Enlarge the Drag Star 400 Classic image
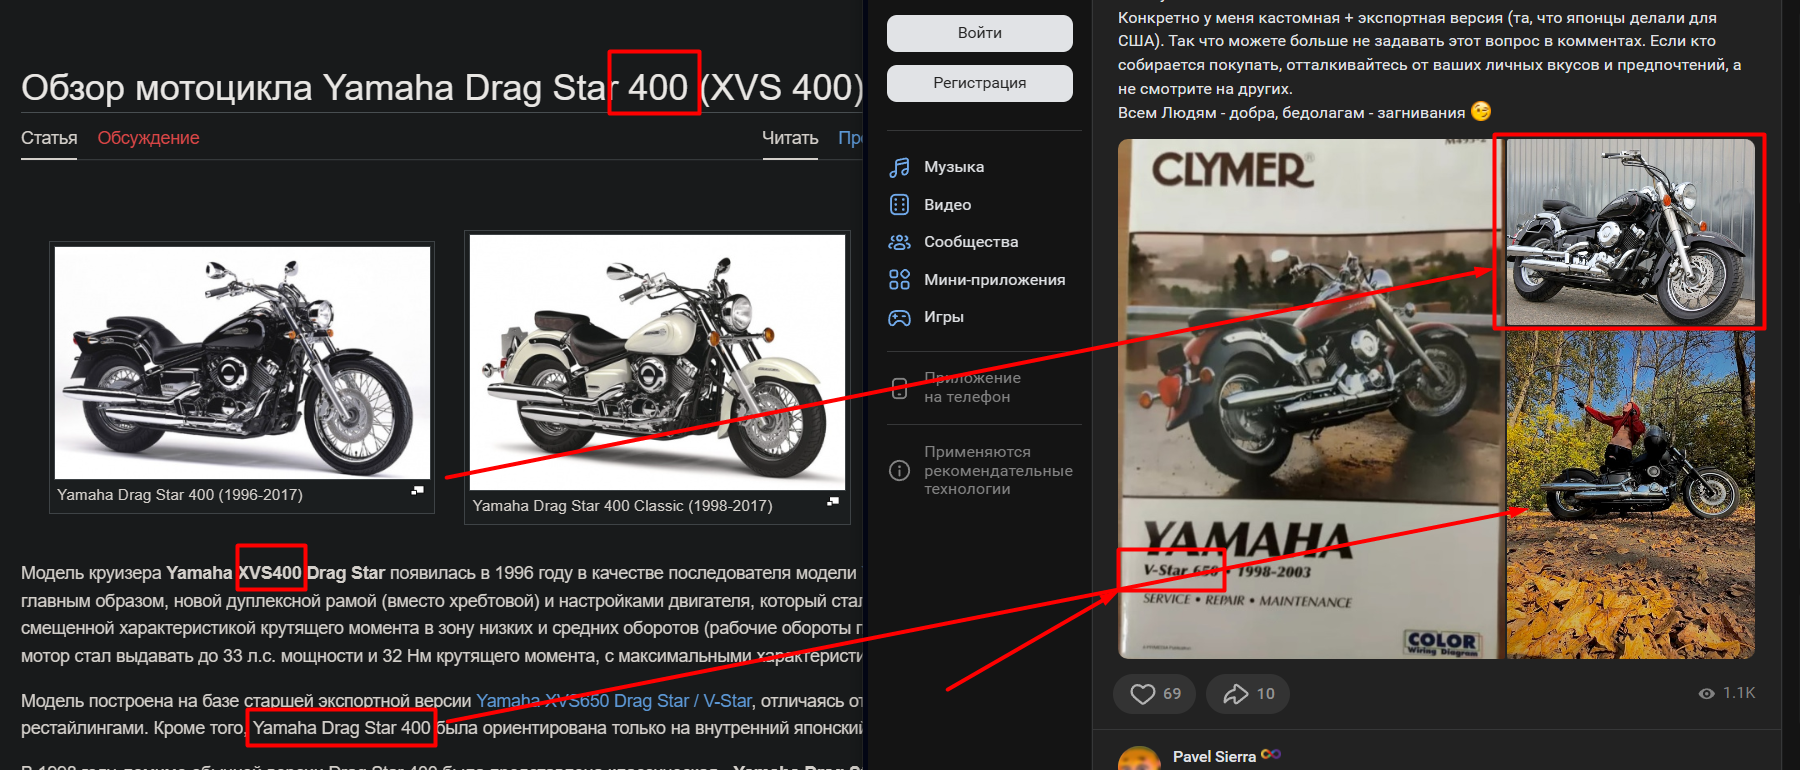 click(833, 501)
